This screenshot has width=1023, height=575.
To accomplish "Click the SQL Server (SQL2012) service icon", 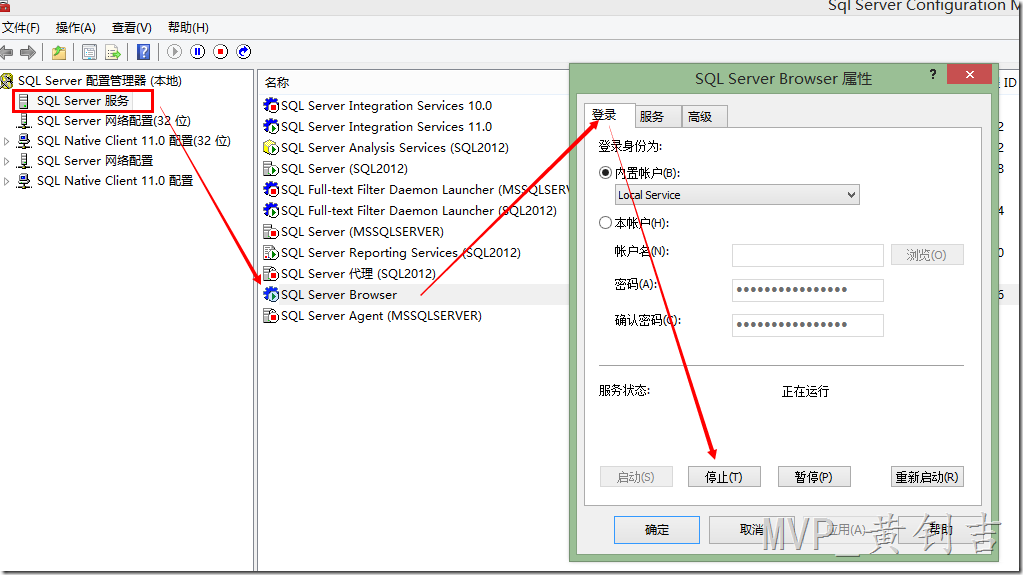I will [x=271, y=168].
